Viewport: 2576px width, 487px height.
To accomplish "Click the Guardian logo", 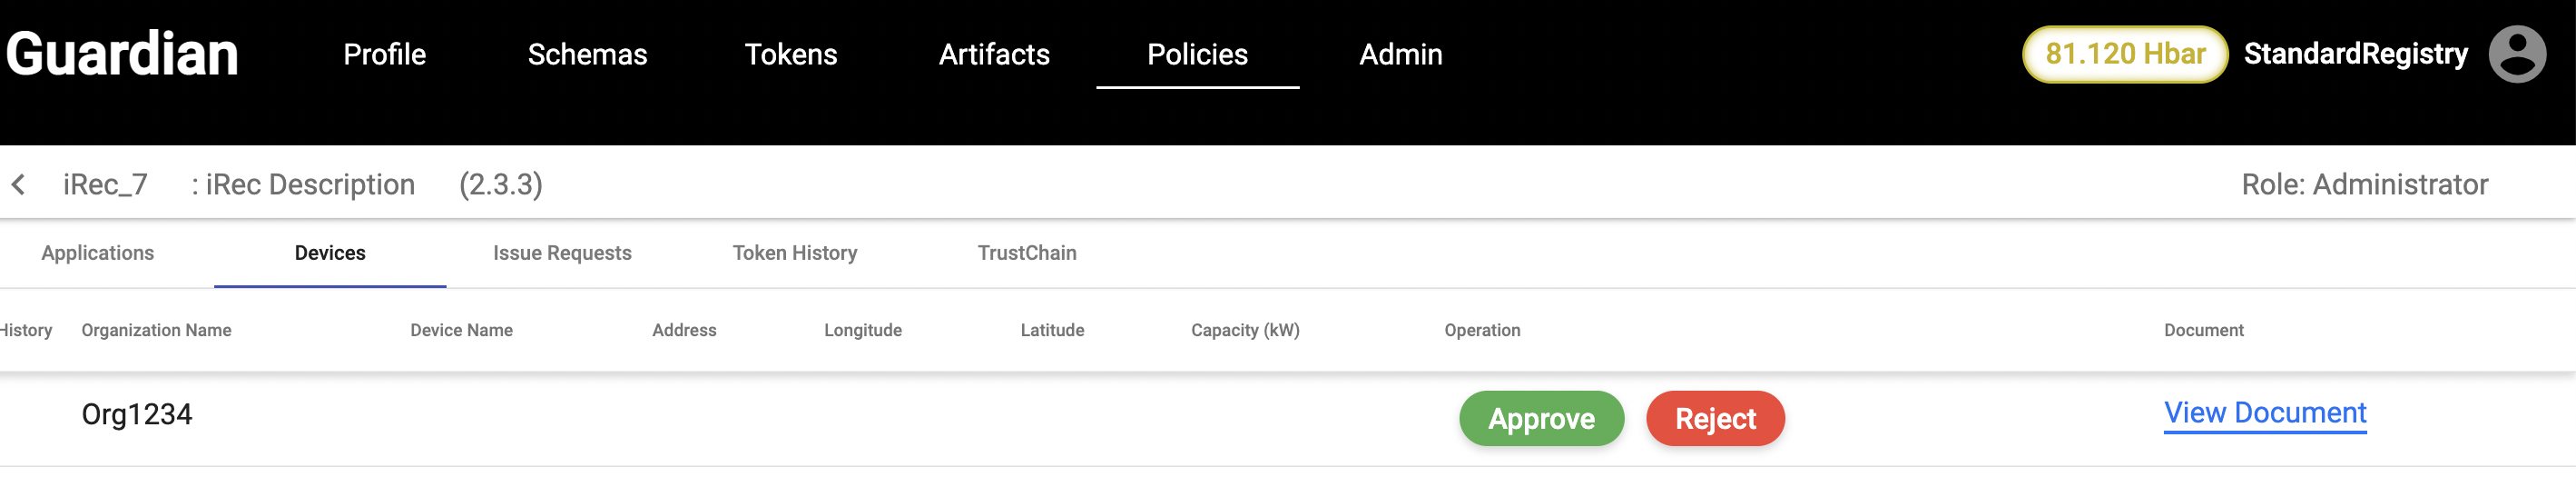I will pyautogui.click(x=122, y=54).
